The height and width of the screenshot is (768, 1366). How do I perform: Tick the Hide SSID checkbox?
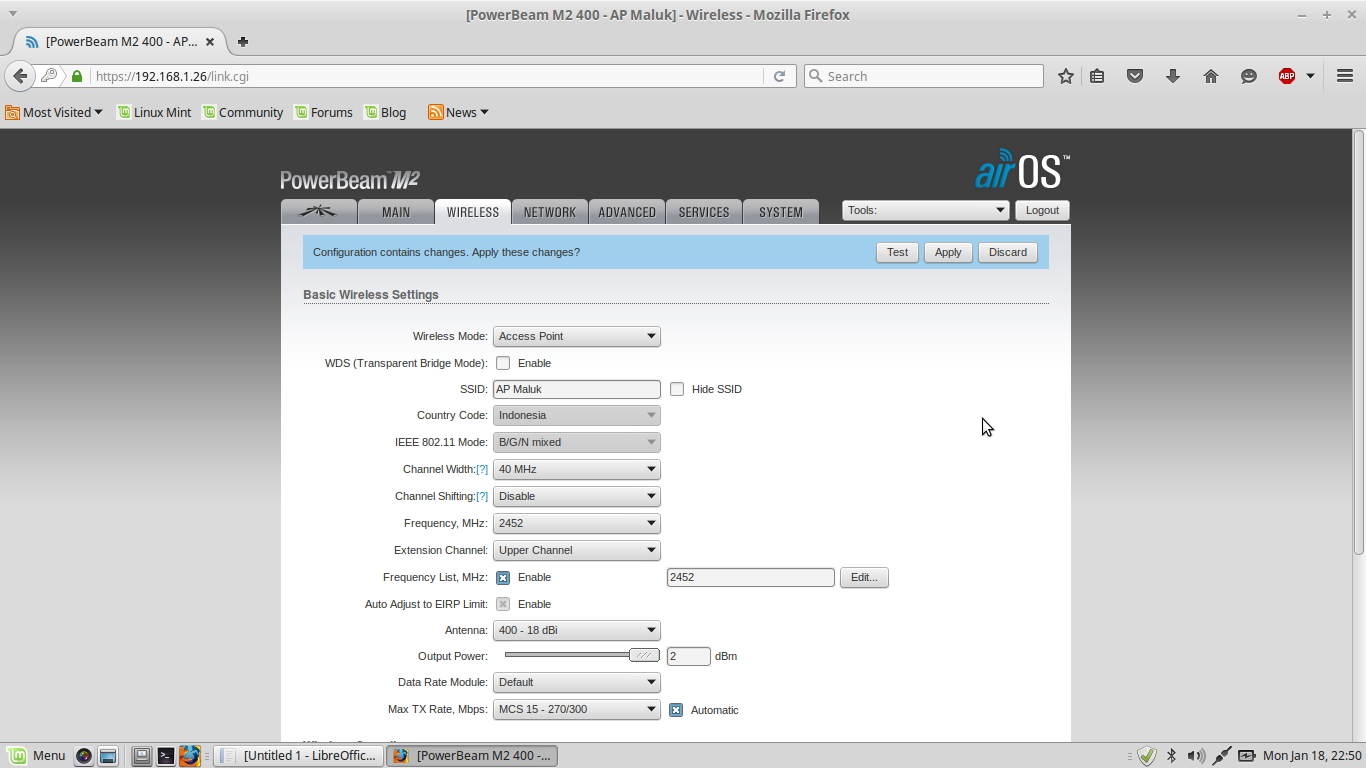click(x=677, y=389)
